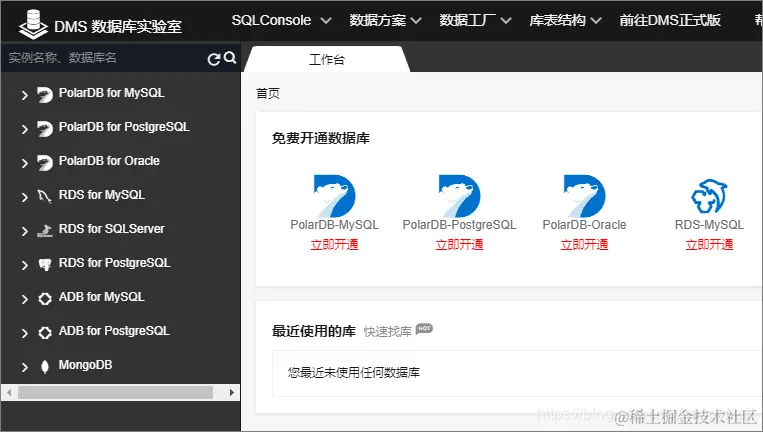Click the large PolarDB-Oracle polar bear logo
The width and height of the screenshot is (763, 432).
584,196
